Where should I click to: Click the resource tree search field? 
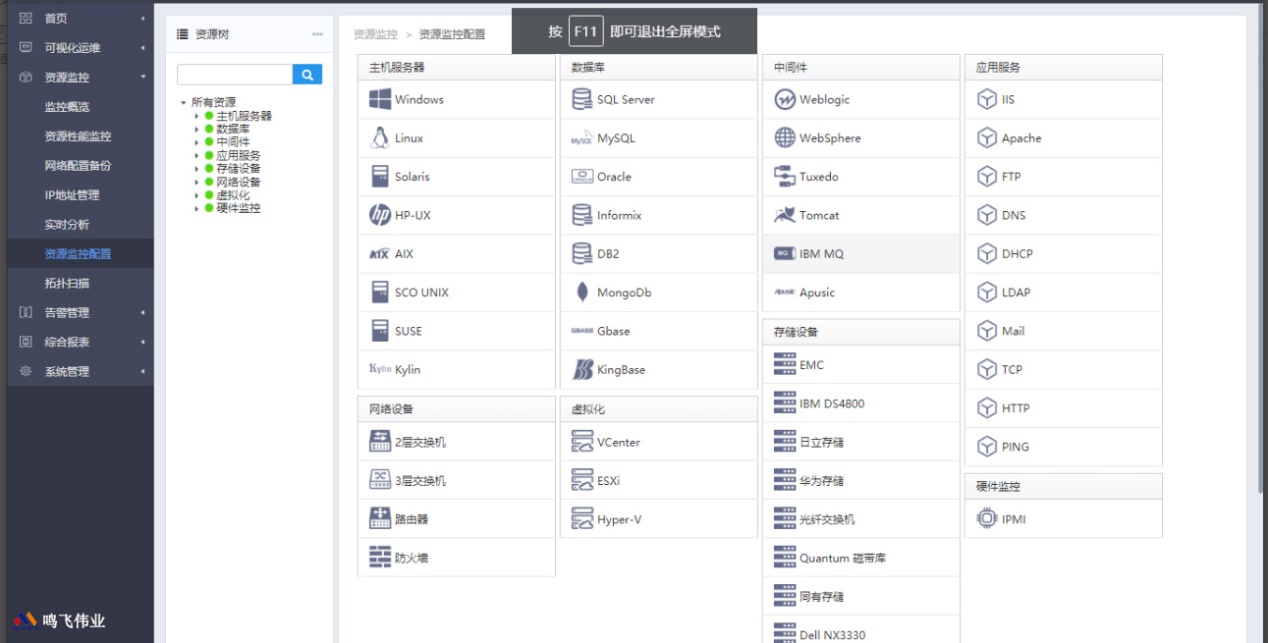(234, 74)
